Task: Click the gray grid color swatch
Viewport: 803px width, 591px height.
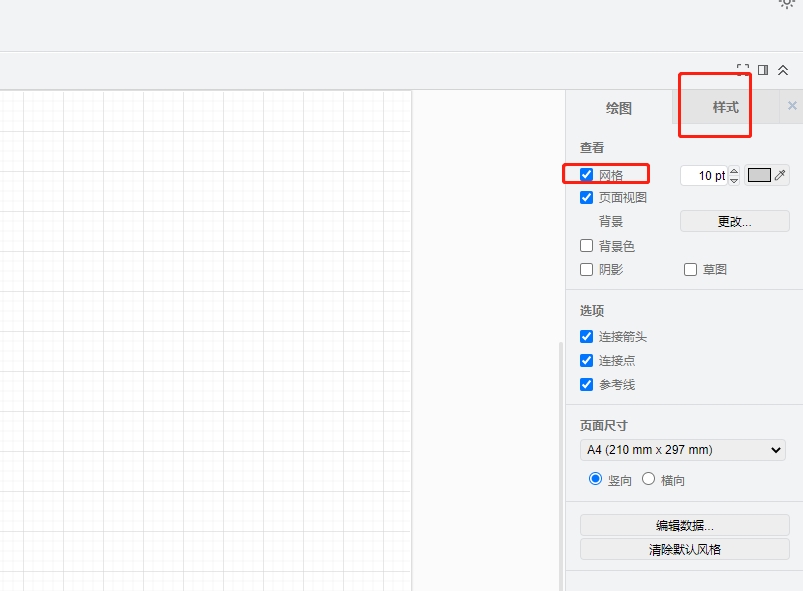Action: pos(759,175)
